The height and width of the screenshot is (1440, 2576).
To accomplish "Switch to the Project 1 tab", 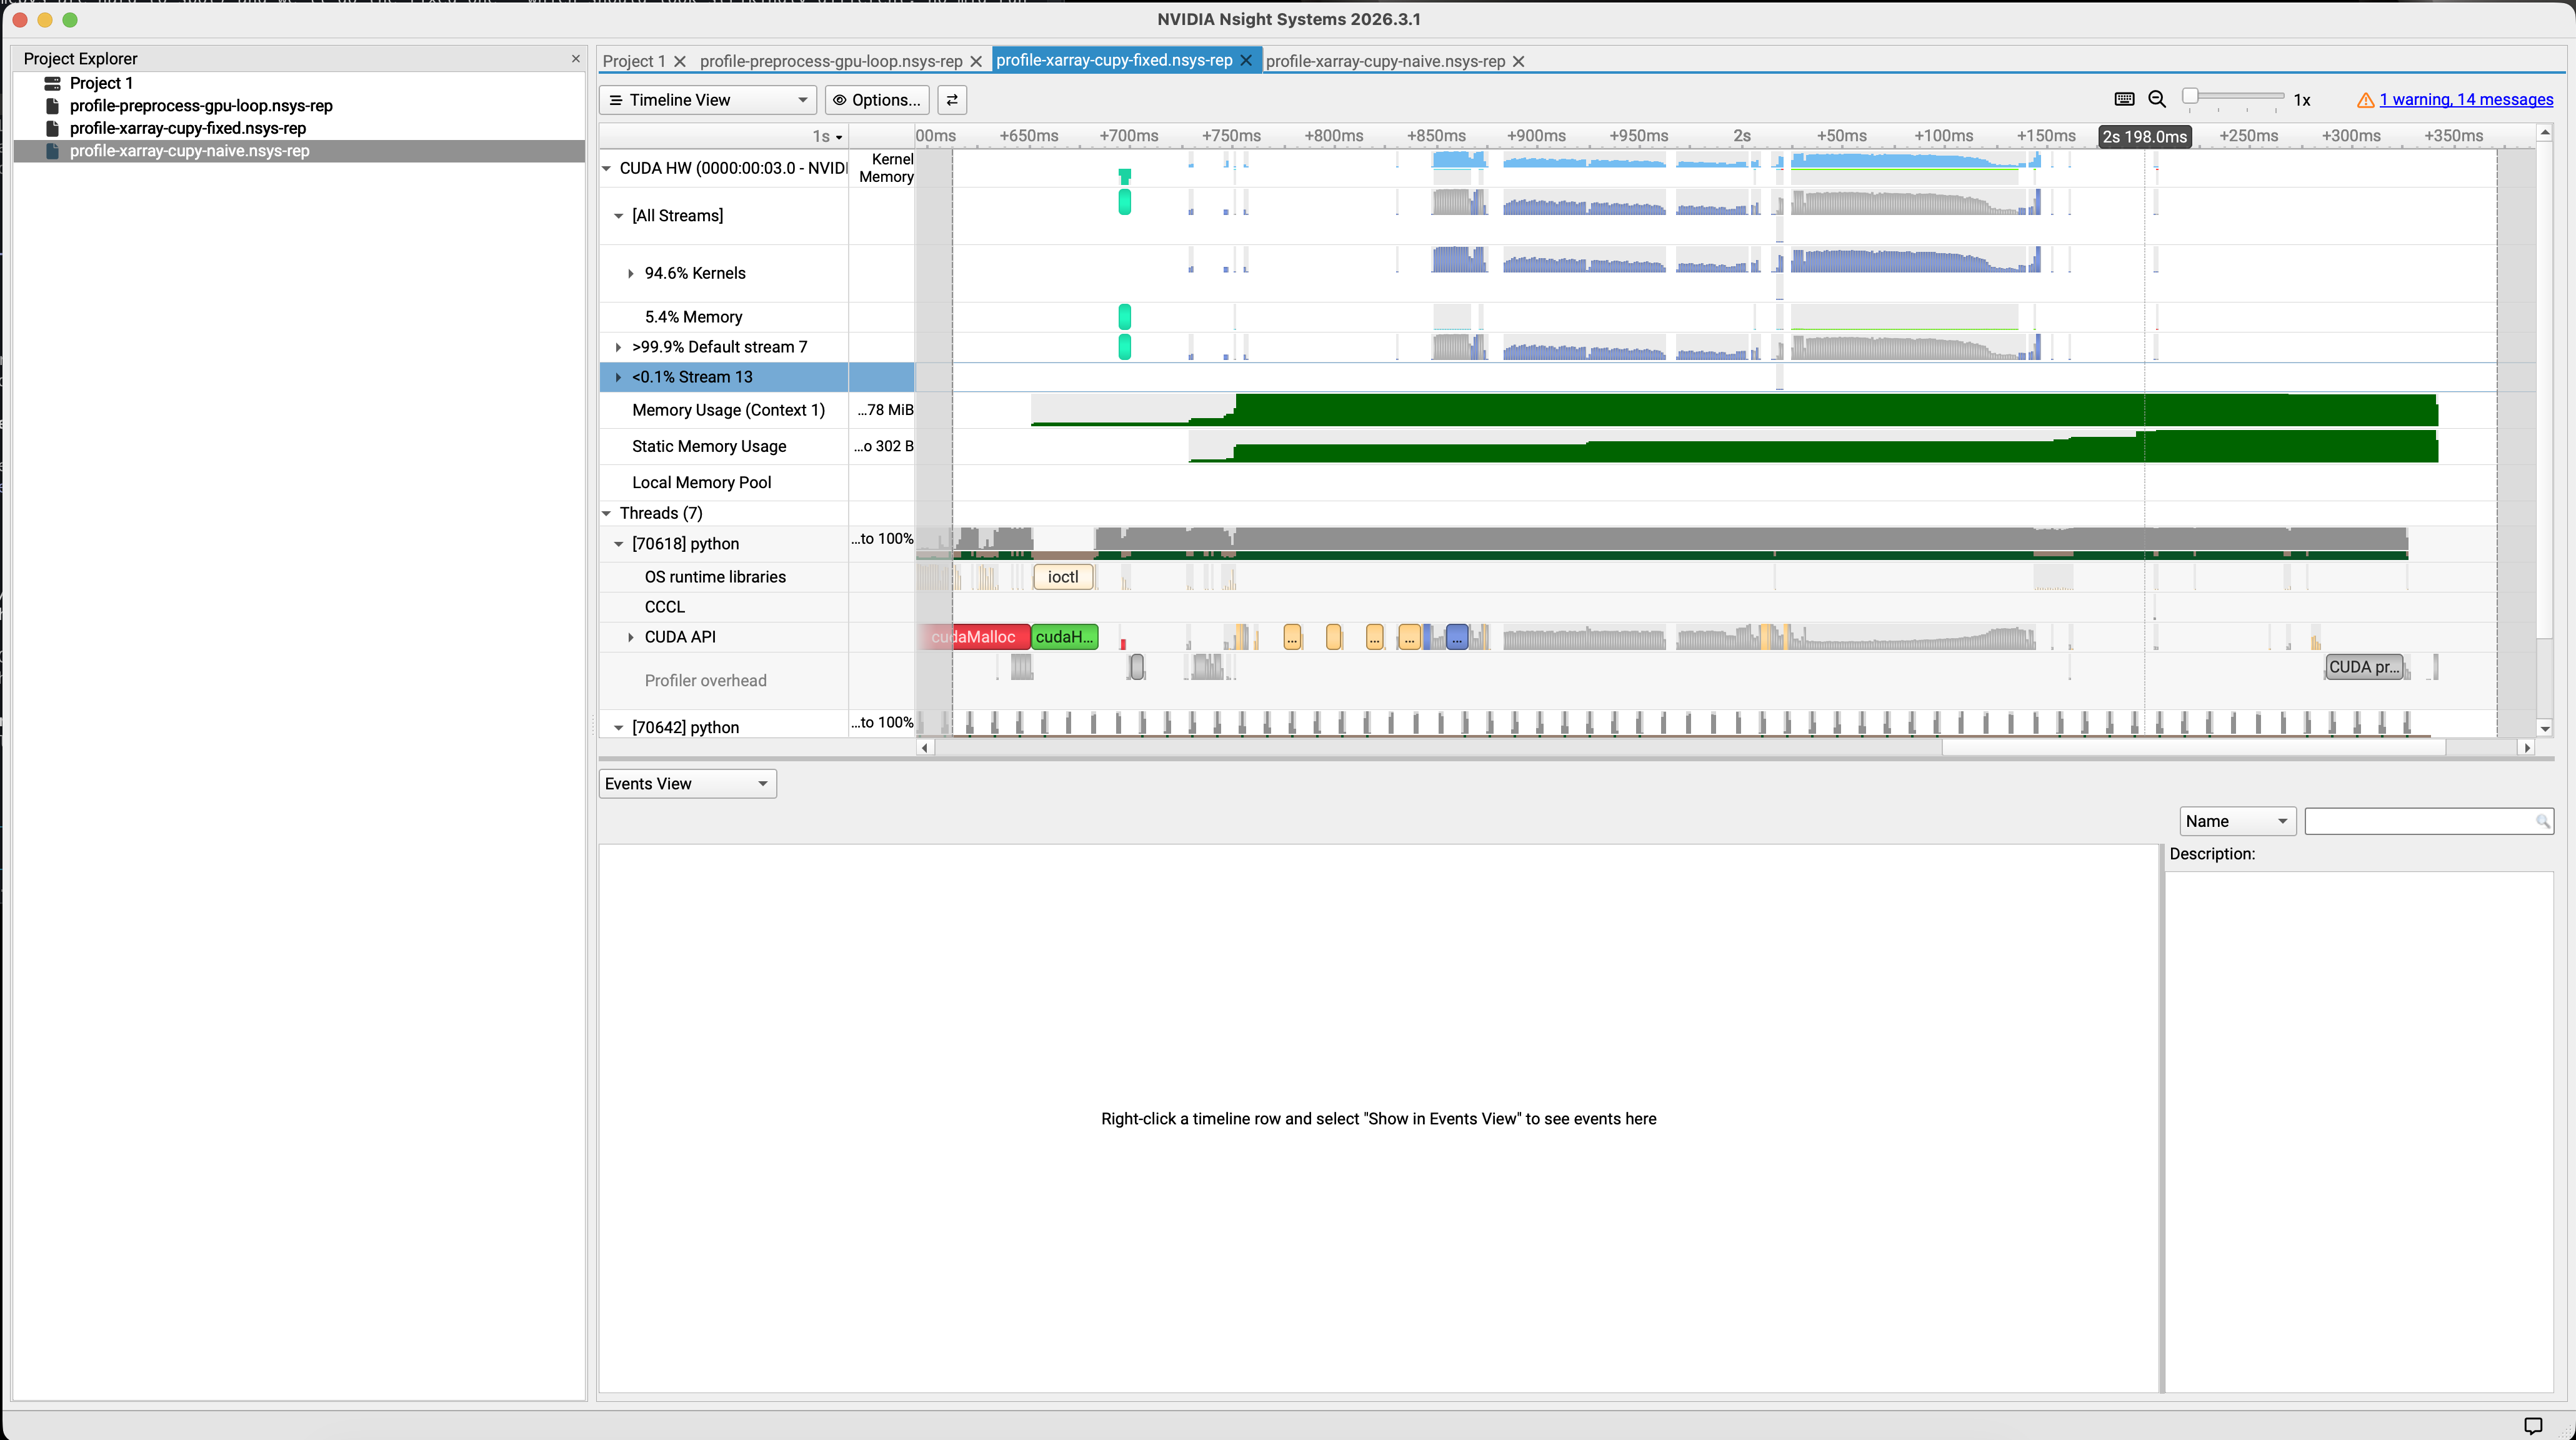I will coord(634,61).
